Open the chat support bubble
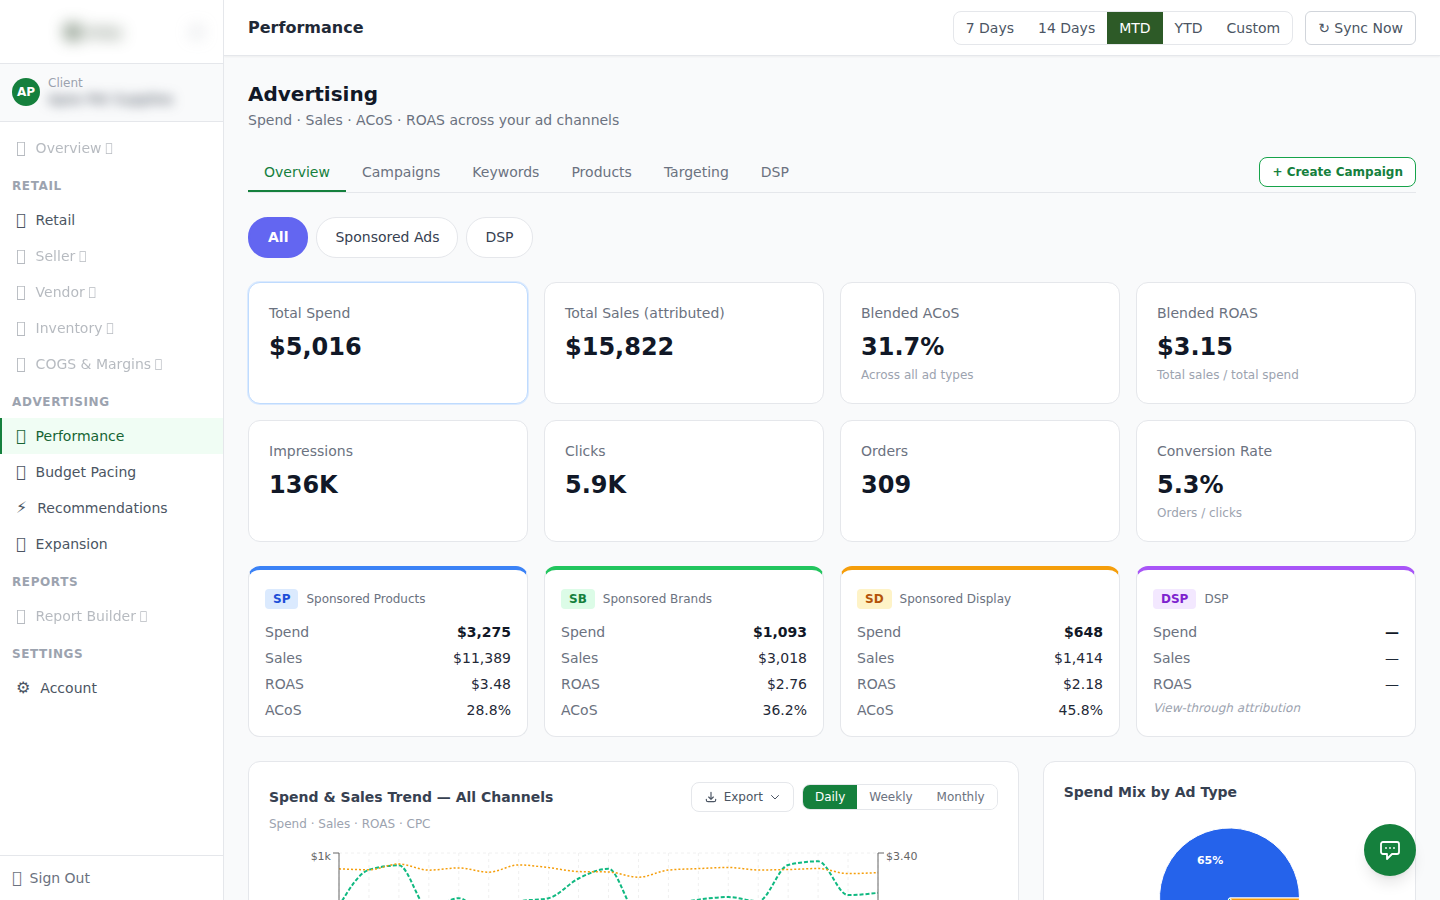The height and width of the screenshot is (900, 1440). pos(1389,849)
